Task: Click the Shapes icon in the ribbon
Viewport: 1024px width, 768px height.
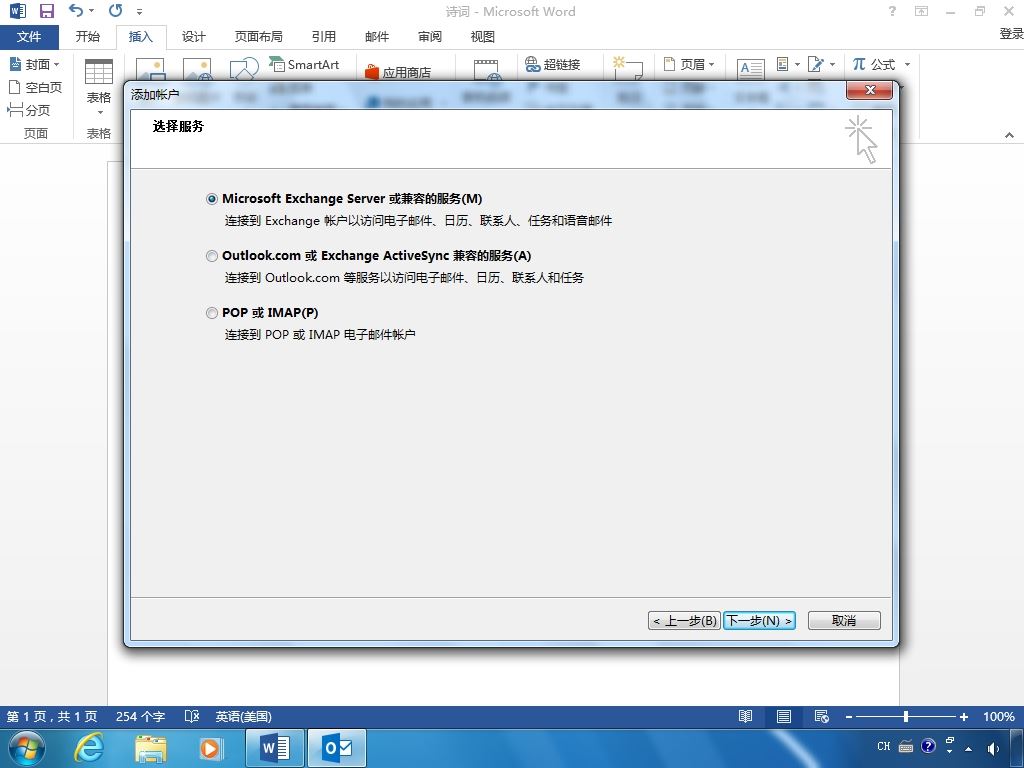Action: tap(244, 69)
